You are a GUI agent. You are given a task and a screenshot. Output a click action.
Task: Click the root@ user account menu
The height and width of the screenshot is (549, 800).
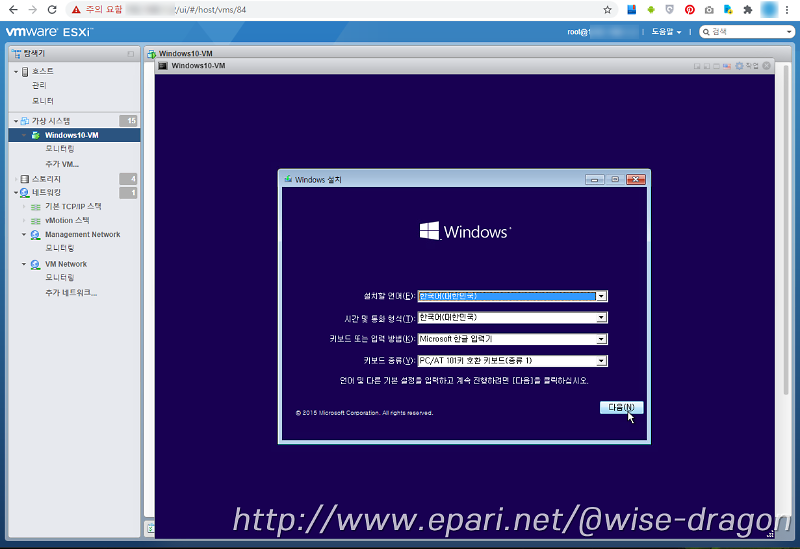(602, 32)
